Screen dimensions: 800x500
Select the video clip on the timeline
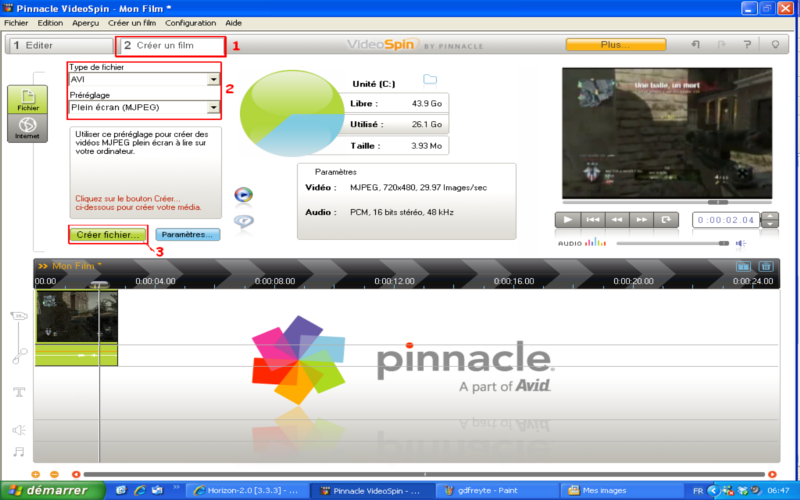77,316
